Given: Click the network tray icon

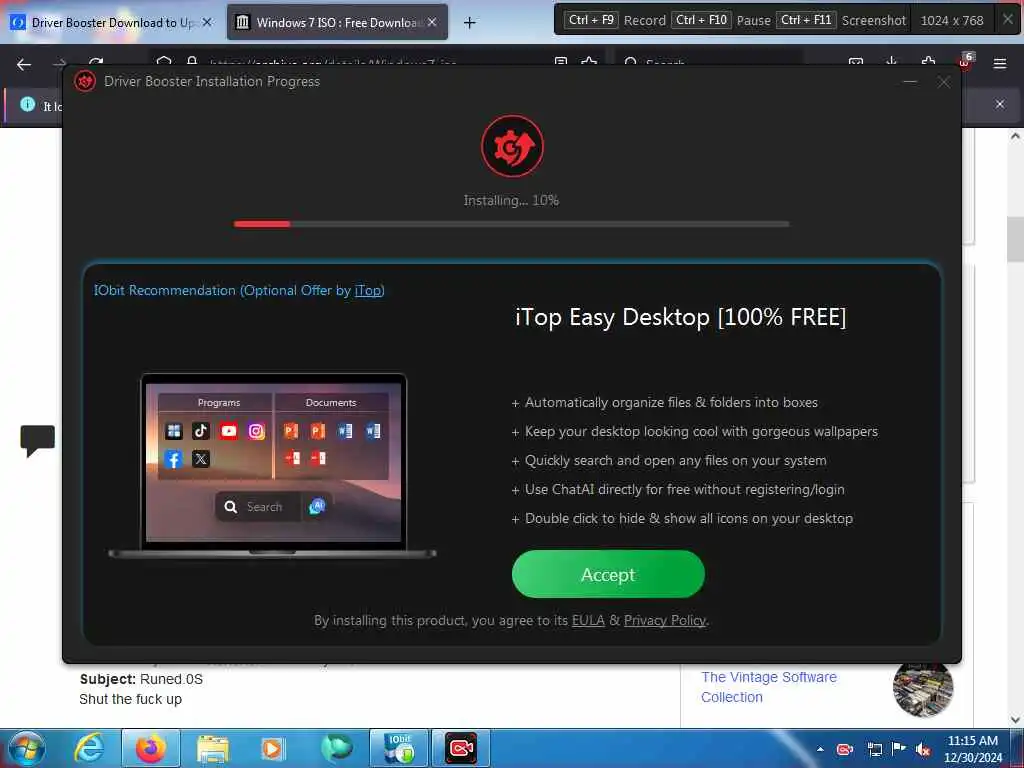Looking at the screenshot, I should [874, 749].
